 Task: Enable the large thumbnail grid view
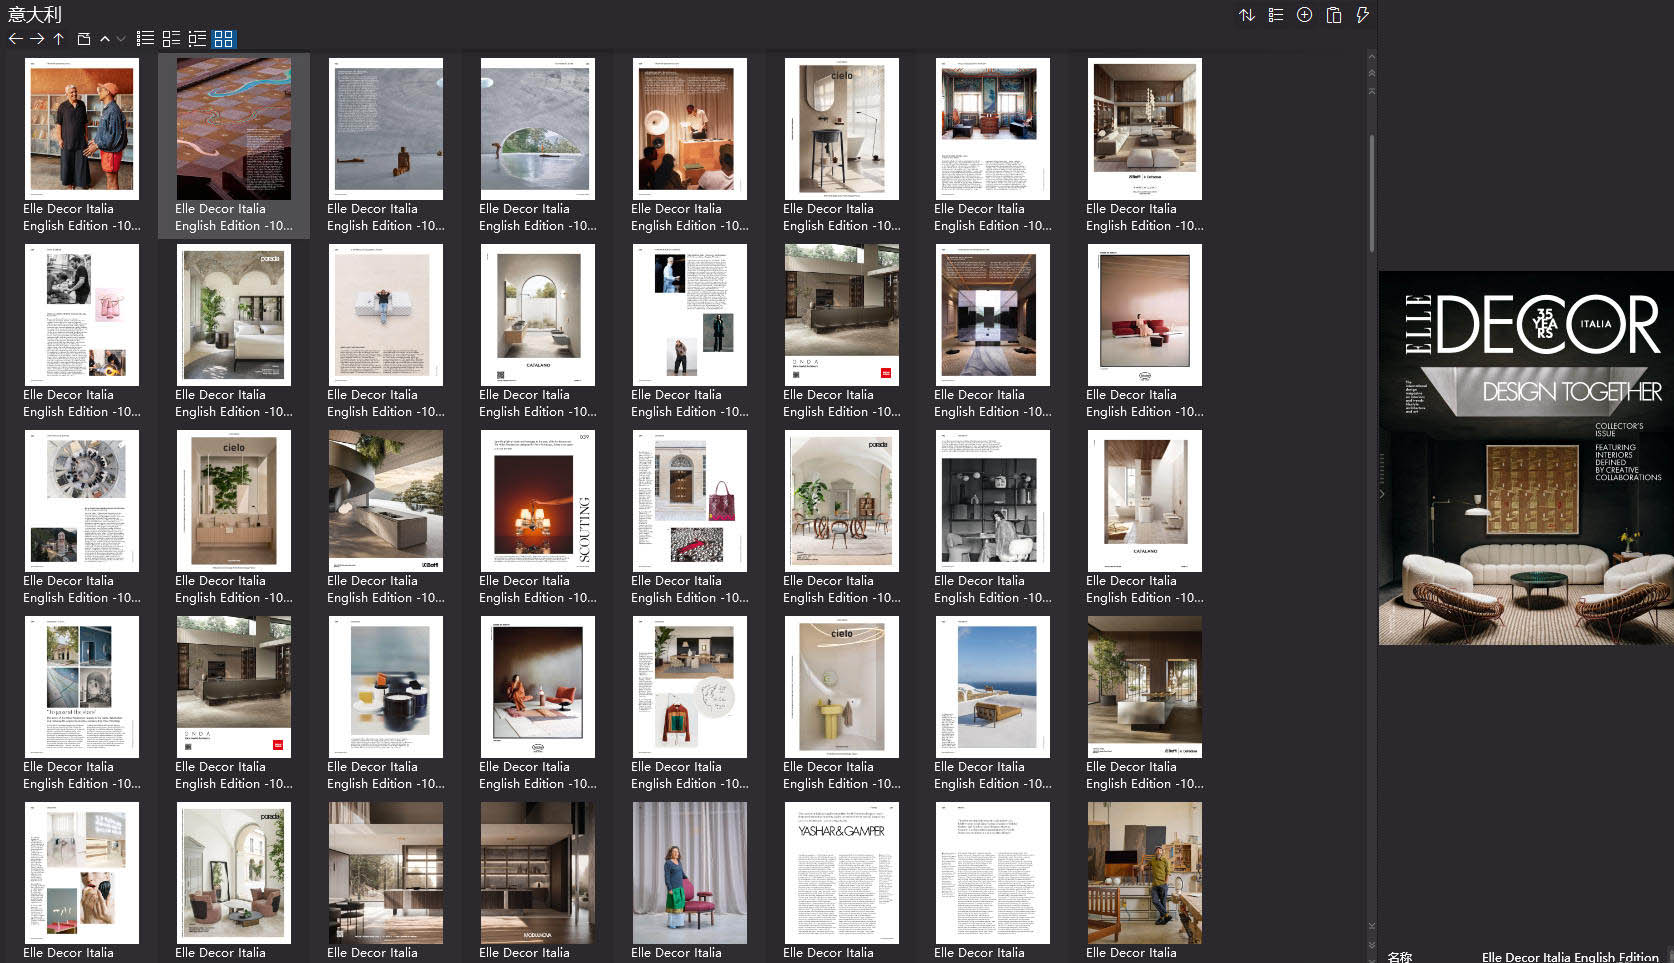pos(224,39)
